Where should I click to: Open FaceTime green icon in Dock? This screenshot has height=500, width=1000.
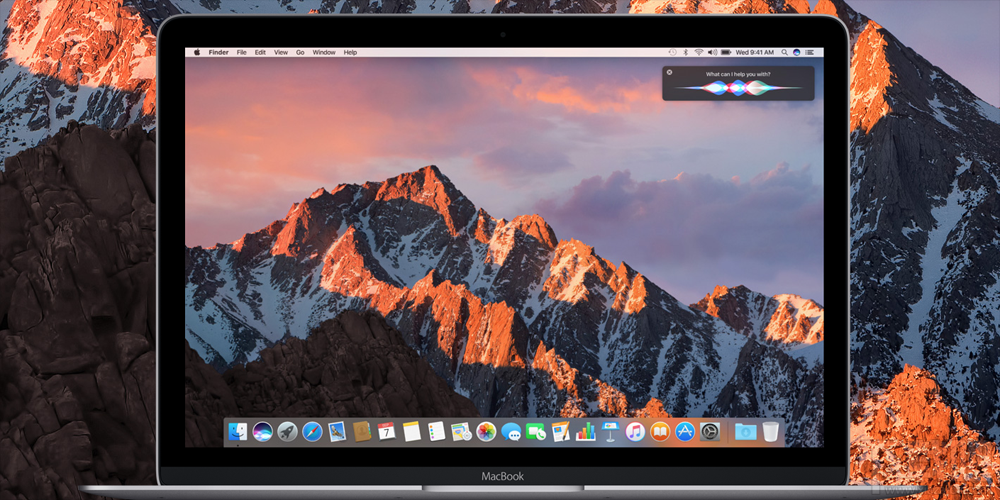[536, 432]
